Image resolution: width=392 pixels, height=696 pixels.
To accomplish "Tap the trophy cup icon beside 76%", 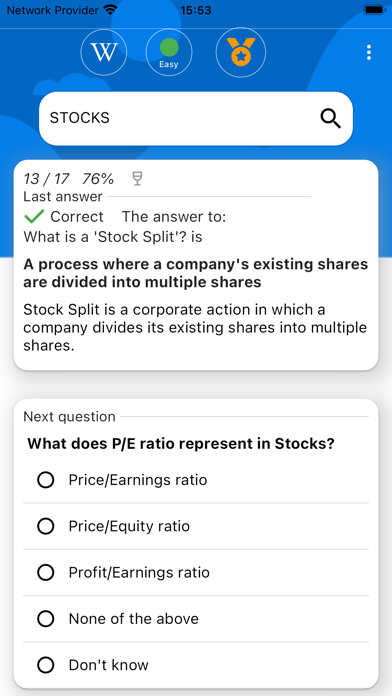I will pos(137,179).
